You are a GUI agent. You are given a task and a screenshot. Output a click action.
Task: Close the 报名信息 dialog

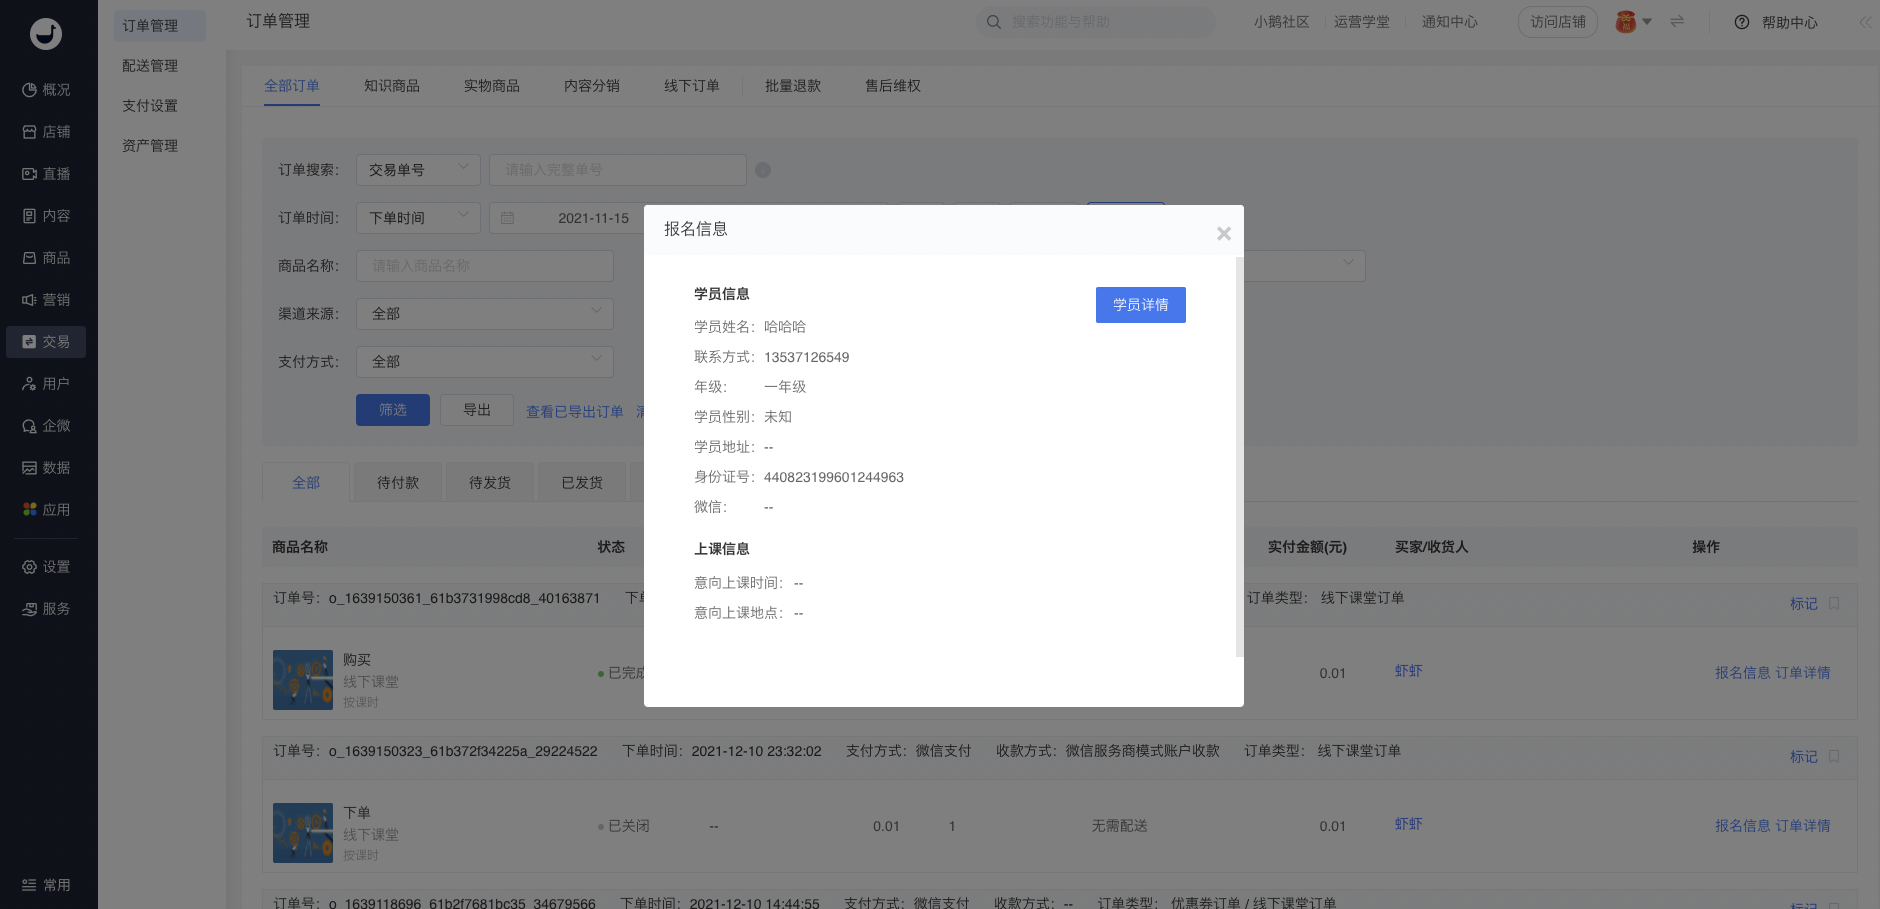(x=1224, y=233)
